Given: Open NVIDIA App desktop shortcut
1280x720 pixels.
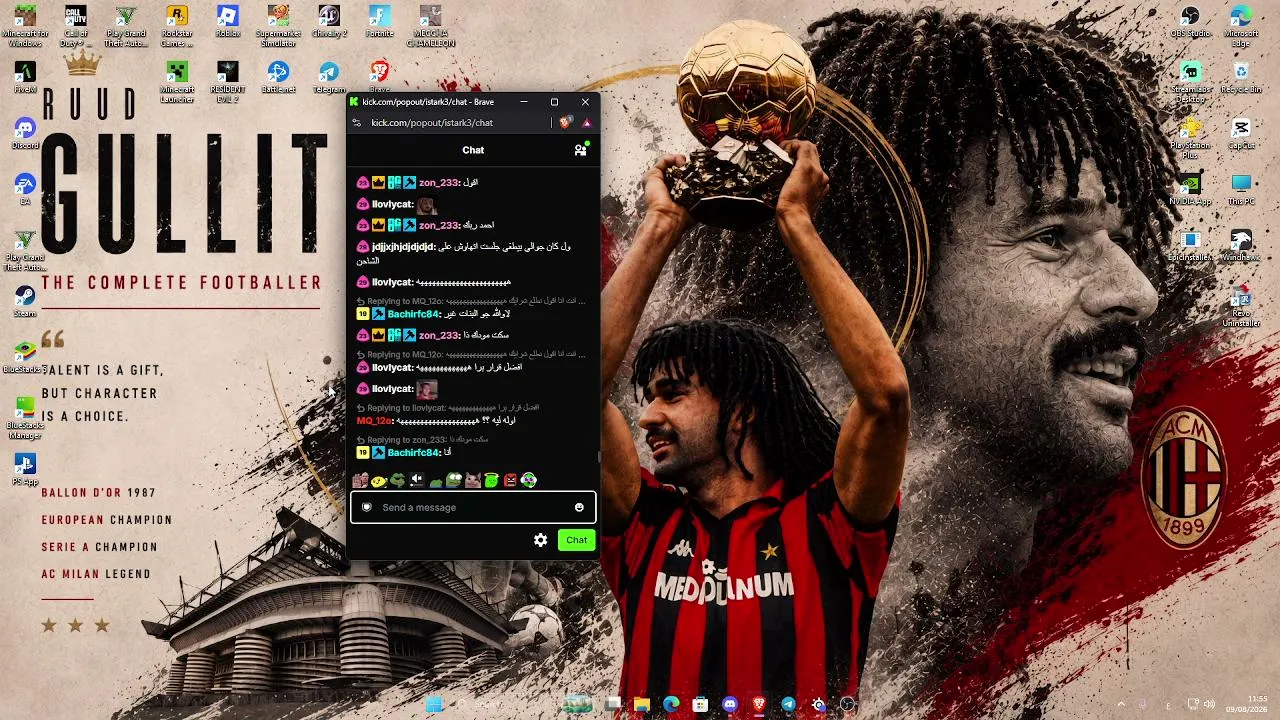Looking at the screenshot, I should click(x=1190, y=189).
